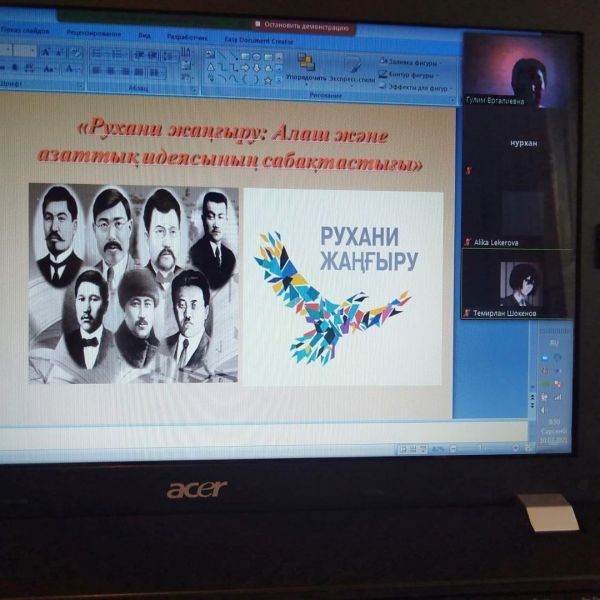Open Shape Fill (Заливка фигуры) dropdown
Viewport: 600px width, 600px height.
pos(410,59)
